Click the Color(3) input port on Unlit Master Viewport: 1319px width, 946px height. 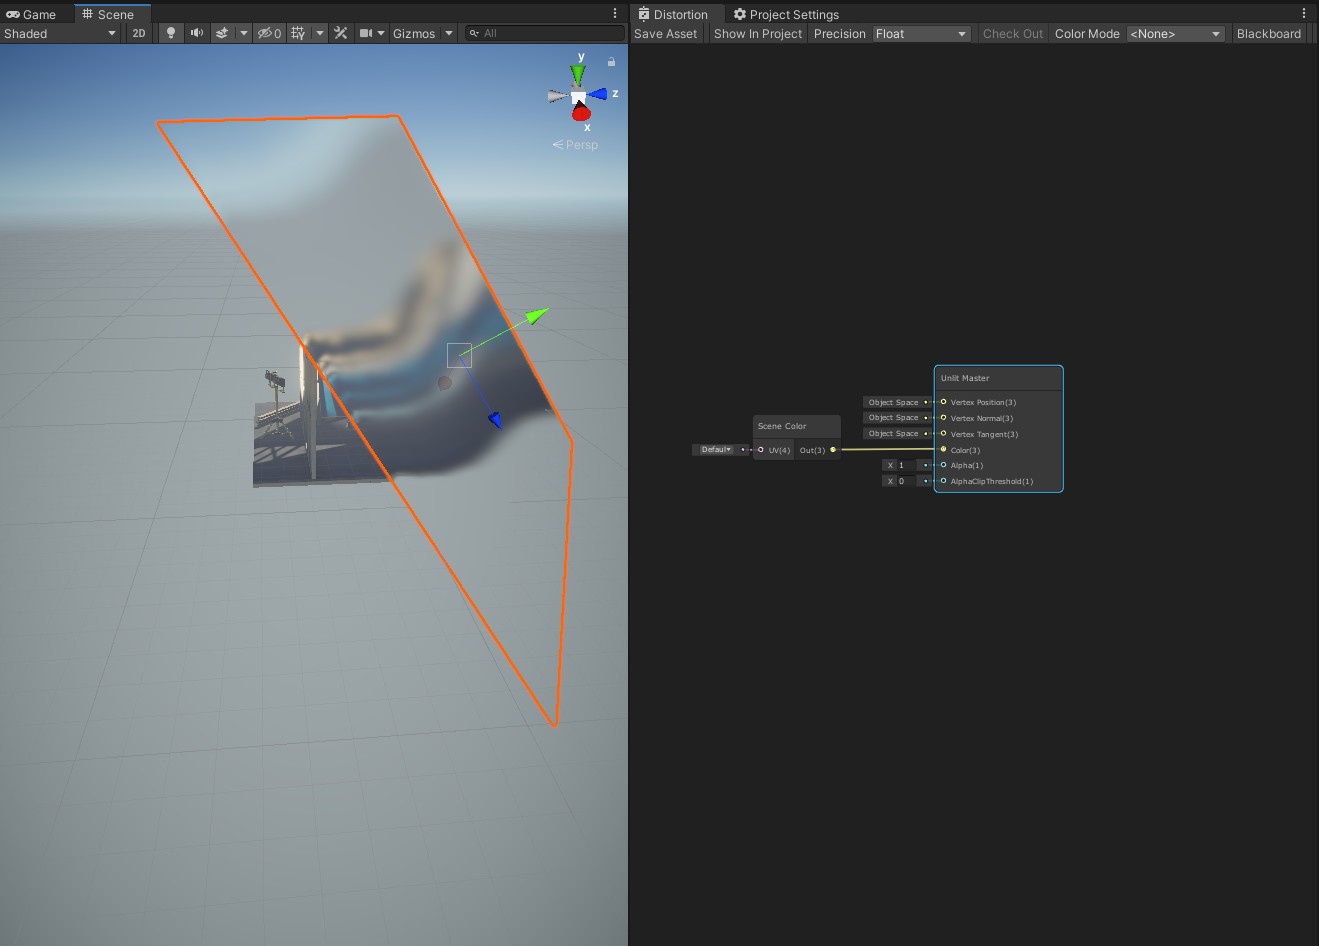pyautogui.click(x=943, y=450)
